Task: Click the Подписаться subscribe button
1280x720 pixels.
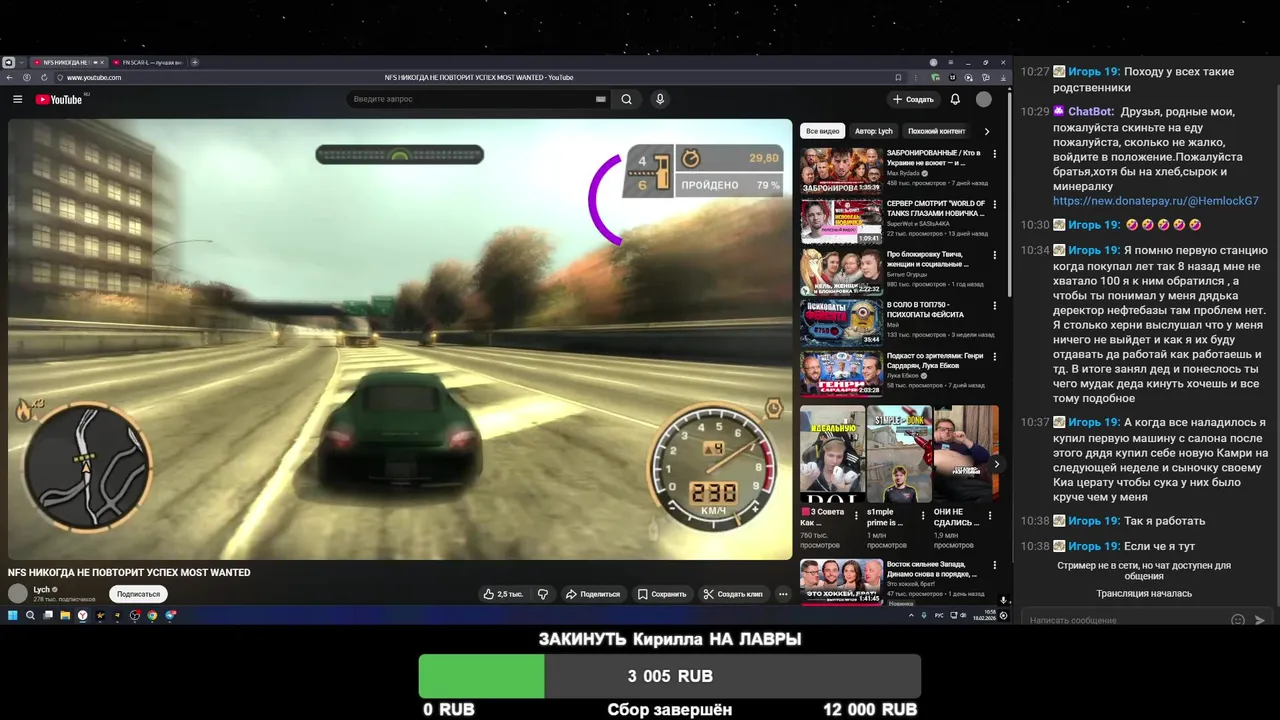Action: tap(138, 594)
